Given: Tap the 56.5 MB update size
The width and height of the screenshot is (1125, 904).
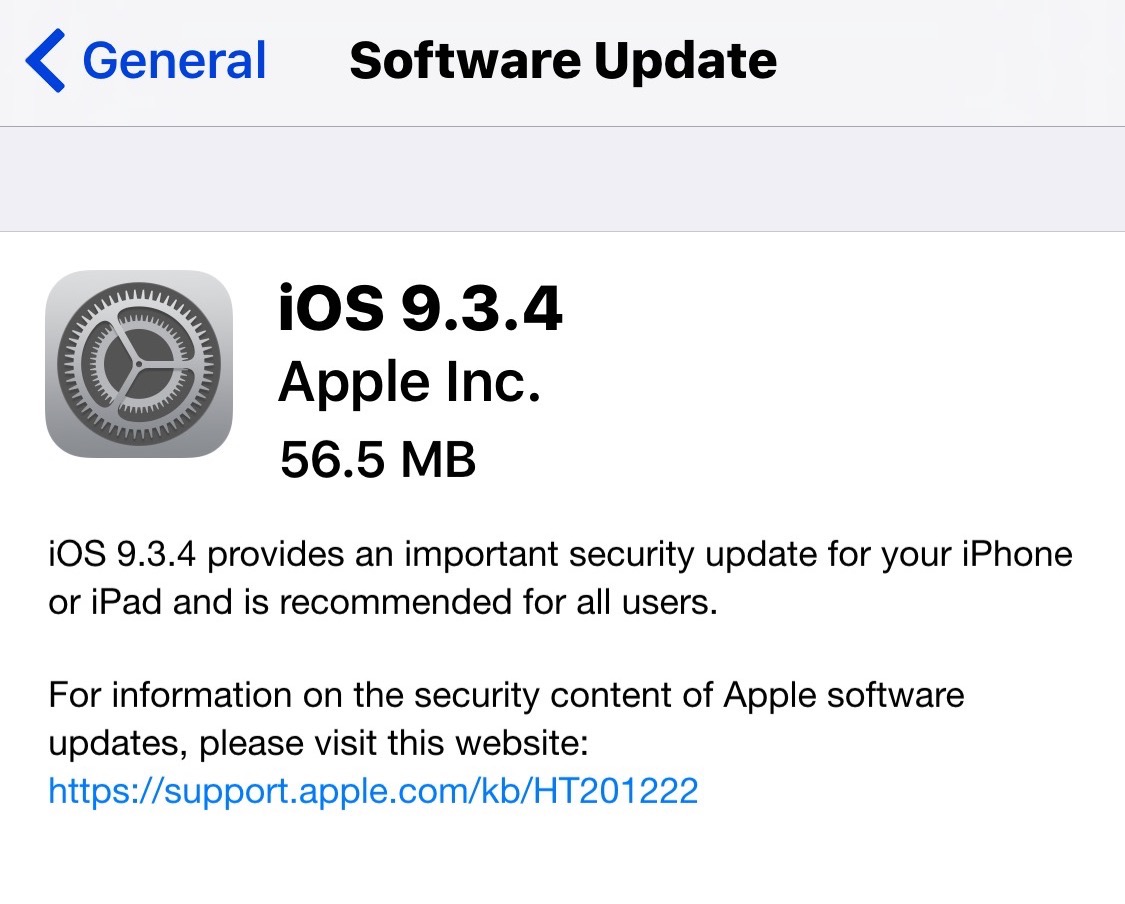Looking at the screenshot, I should click(378, 459).
